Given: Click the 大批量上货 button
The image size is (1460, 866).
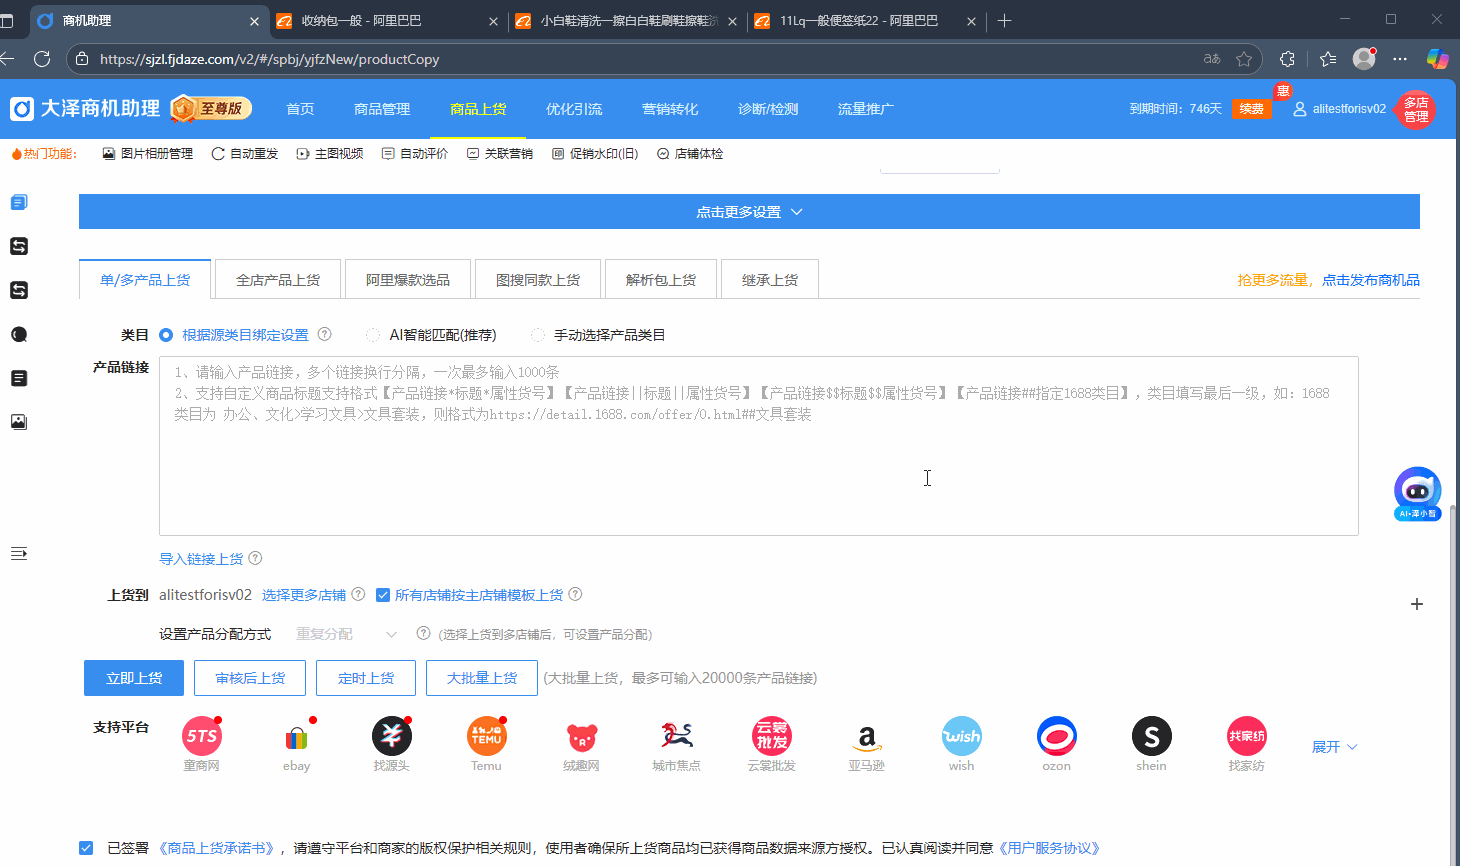Looking at the screenshot, I should pyautogui.click(x=482, y=678).
